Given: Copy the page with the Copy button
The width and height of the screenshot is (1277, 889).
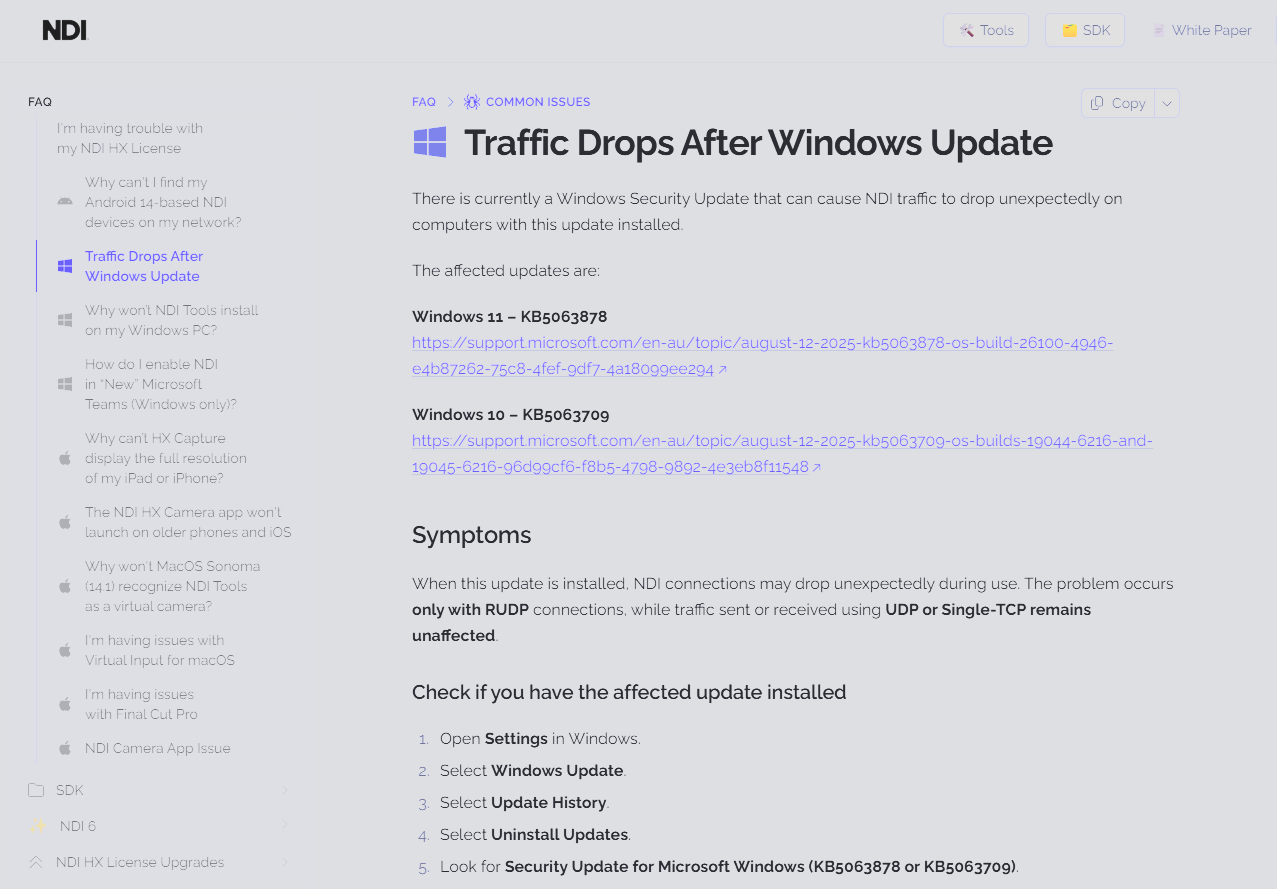Looking at the screenshot, I should (1118, 103).
